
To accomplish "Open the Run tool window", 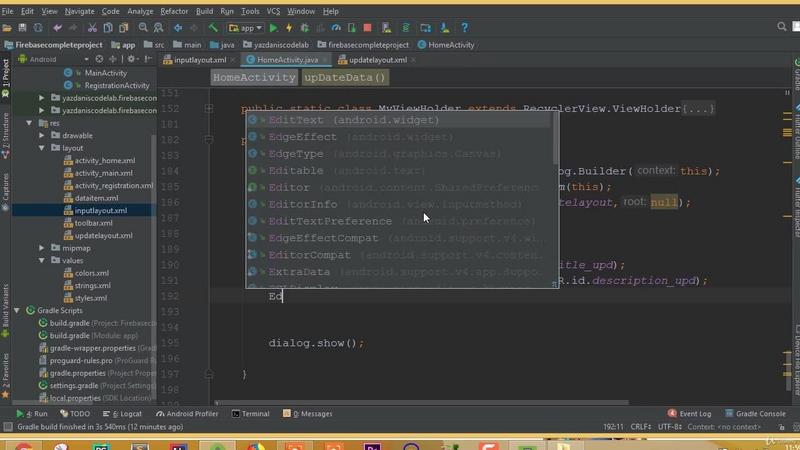I will coord(32,414).
